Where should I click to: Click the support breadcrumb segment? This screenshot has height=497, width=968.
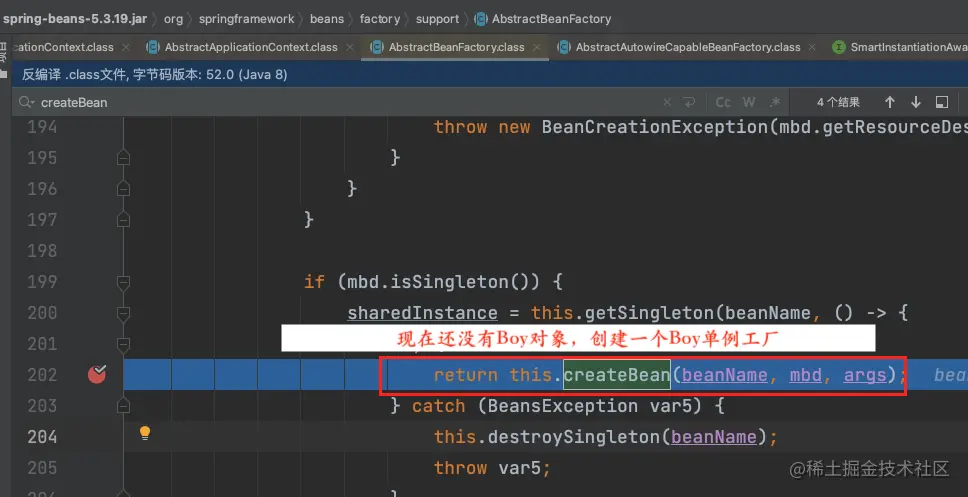click(437, 19)
